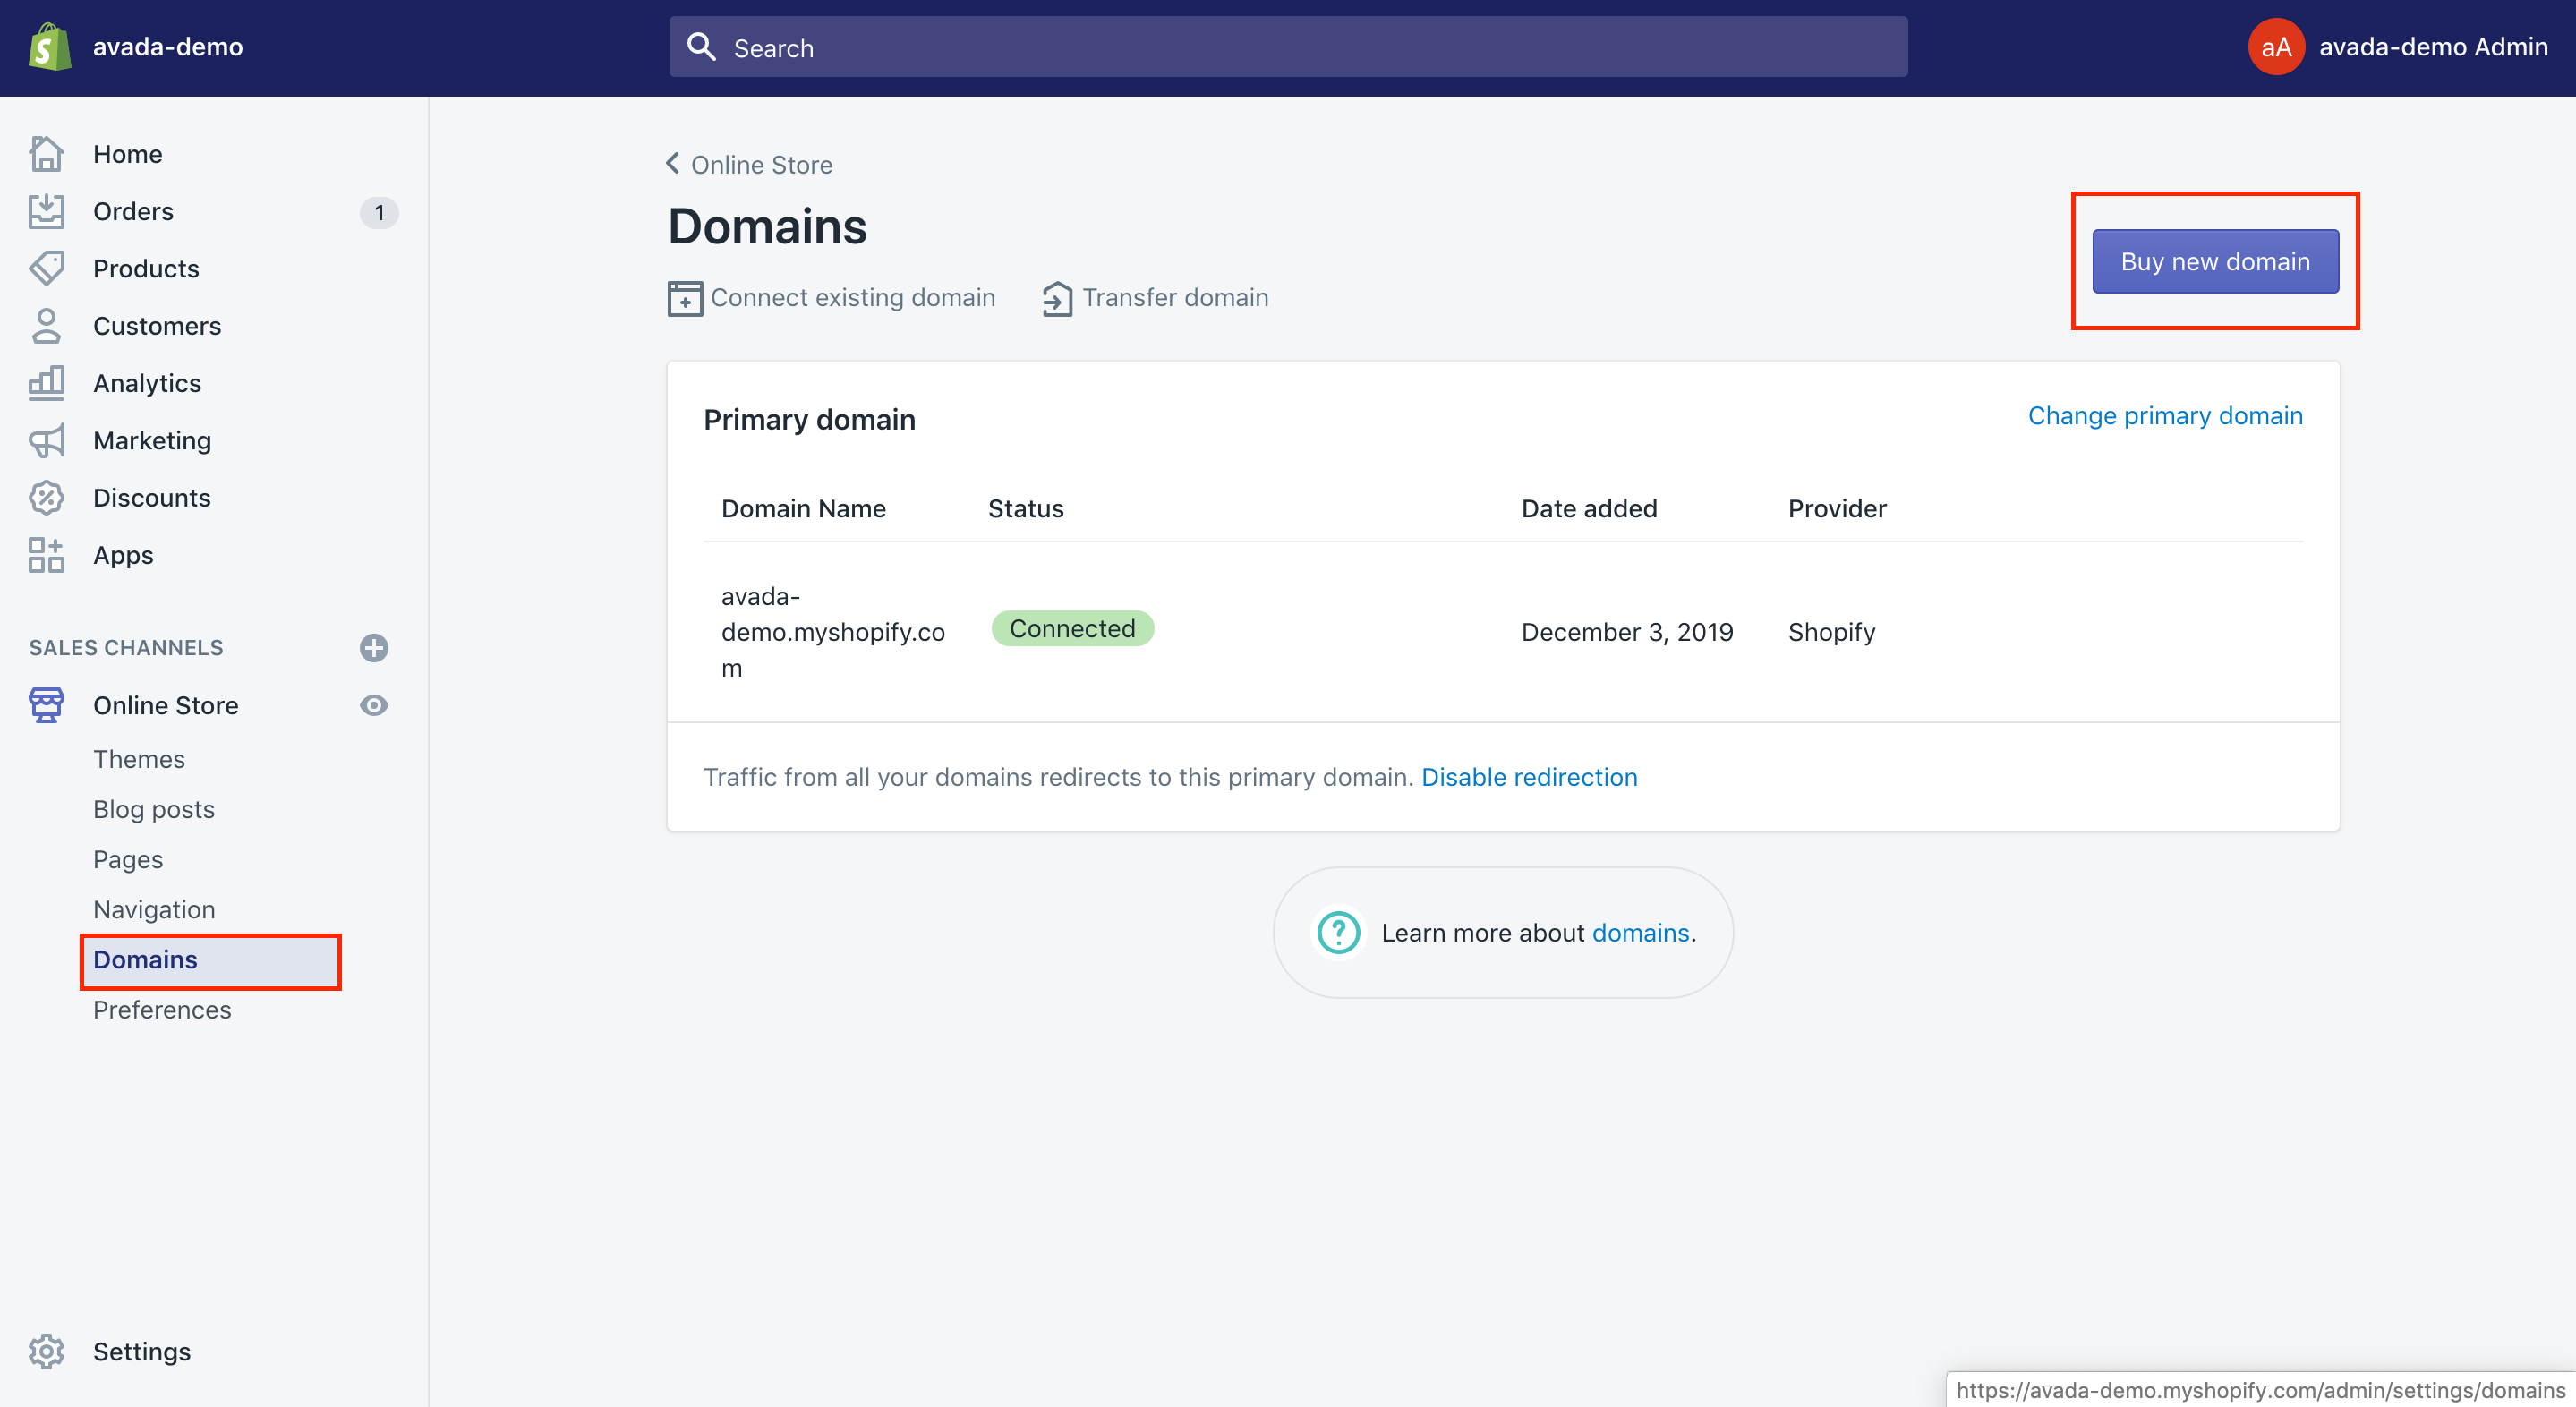
Task: Click the Orders icon in sidebar
Action: (47, 211)
